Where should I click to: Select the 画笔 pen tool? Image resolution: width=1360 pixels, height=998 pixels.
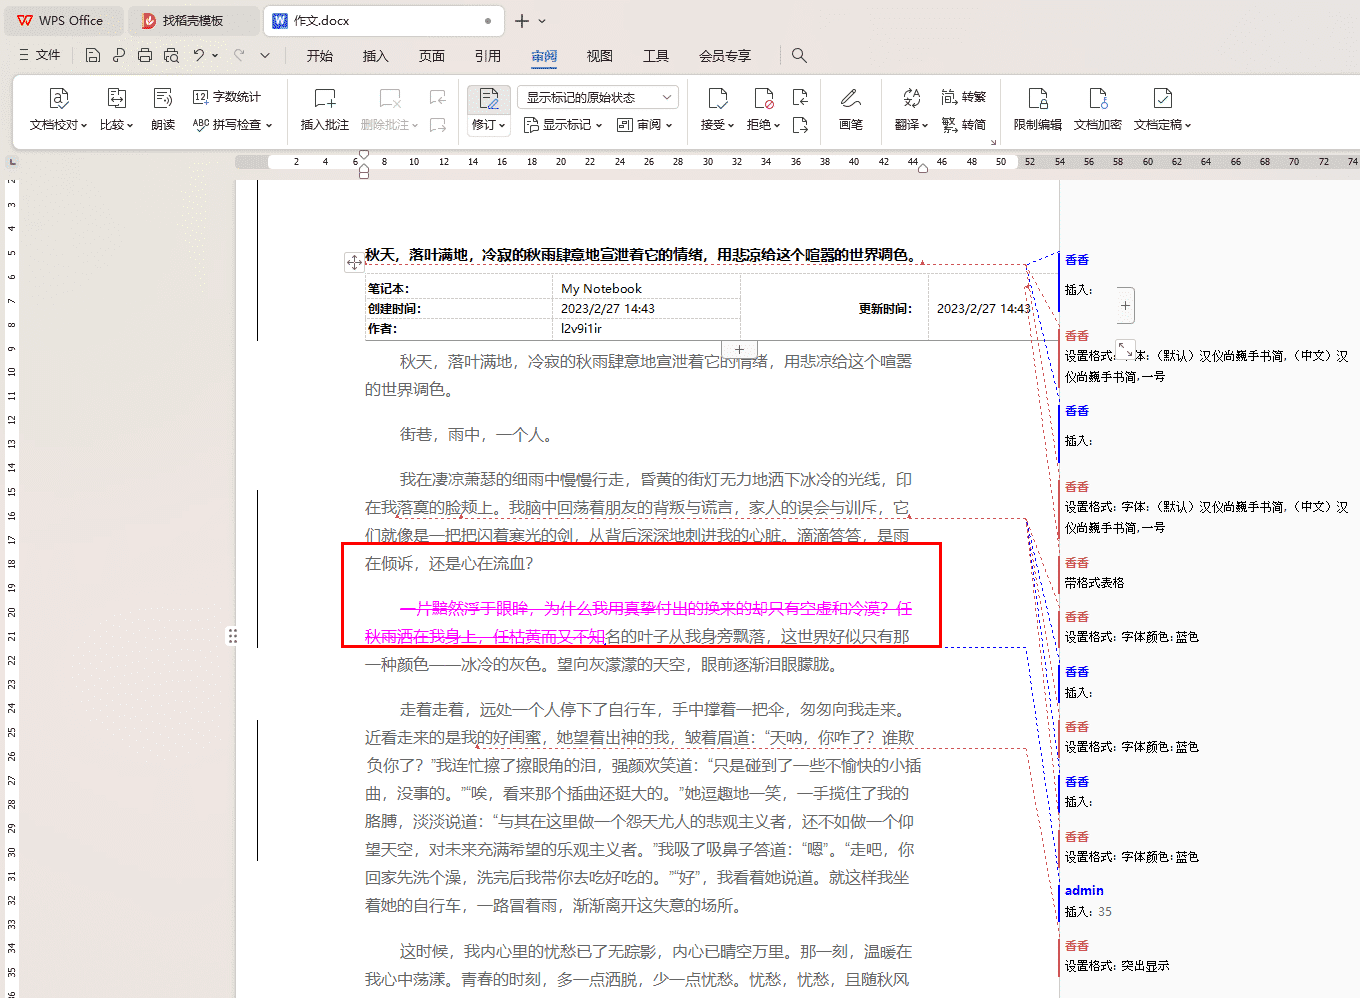[x=851, y=109]
